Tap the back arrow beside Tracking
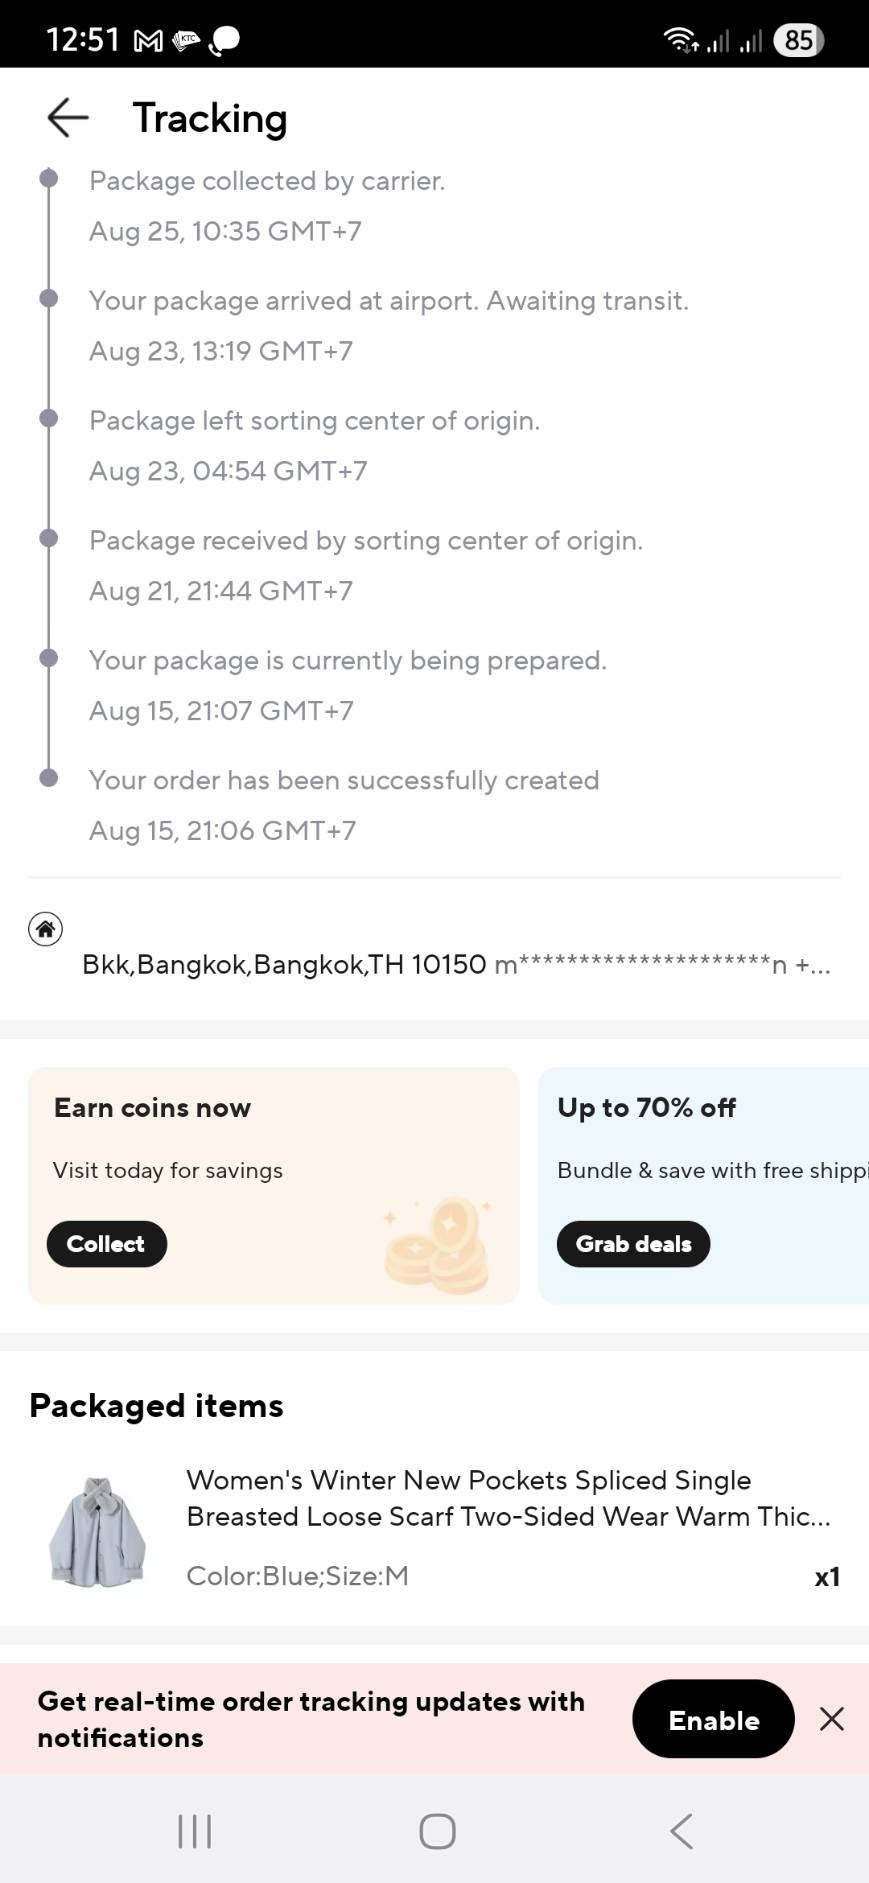The width and height of the screenshot is (869, 1883). pos(68,118)
